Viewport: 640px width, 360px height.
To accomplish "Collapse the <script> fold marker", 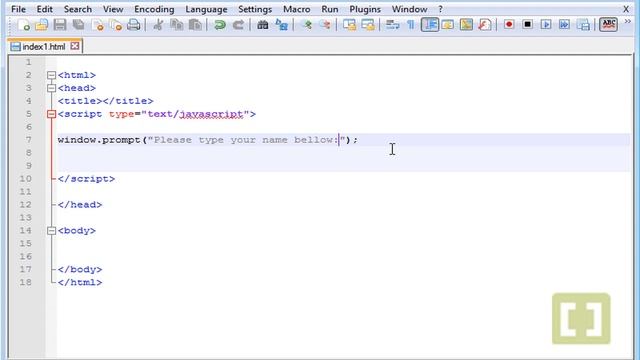I will pos(51,114).
